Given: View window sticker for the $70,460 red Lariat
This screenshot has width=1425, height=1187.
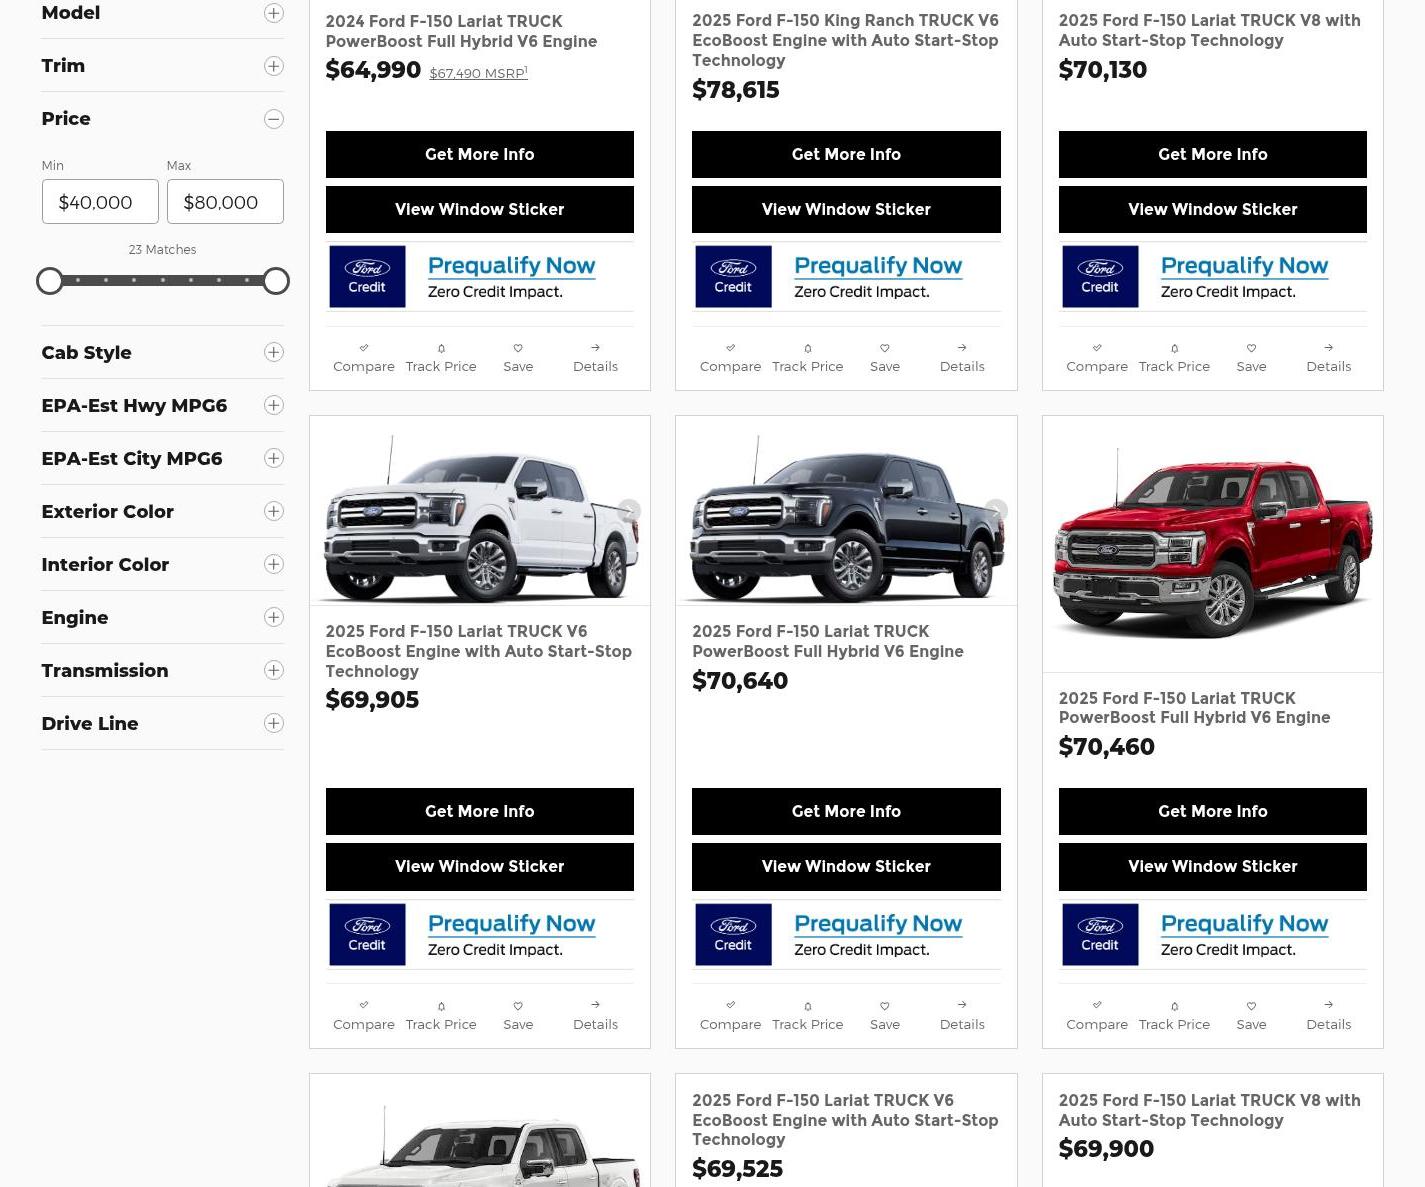Looking at the screenshot, I should [x=1213, y=866].
